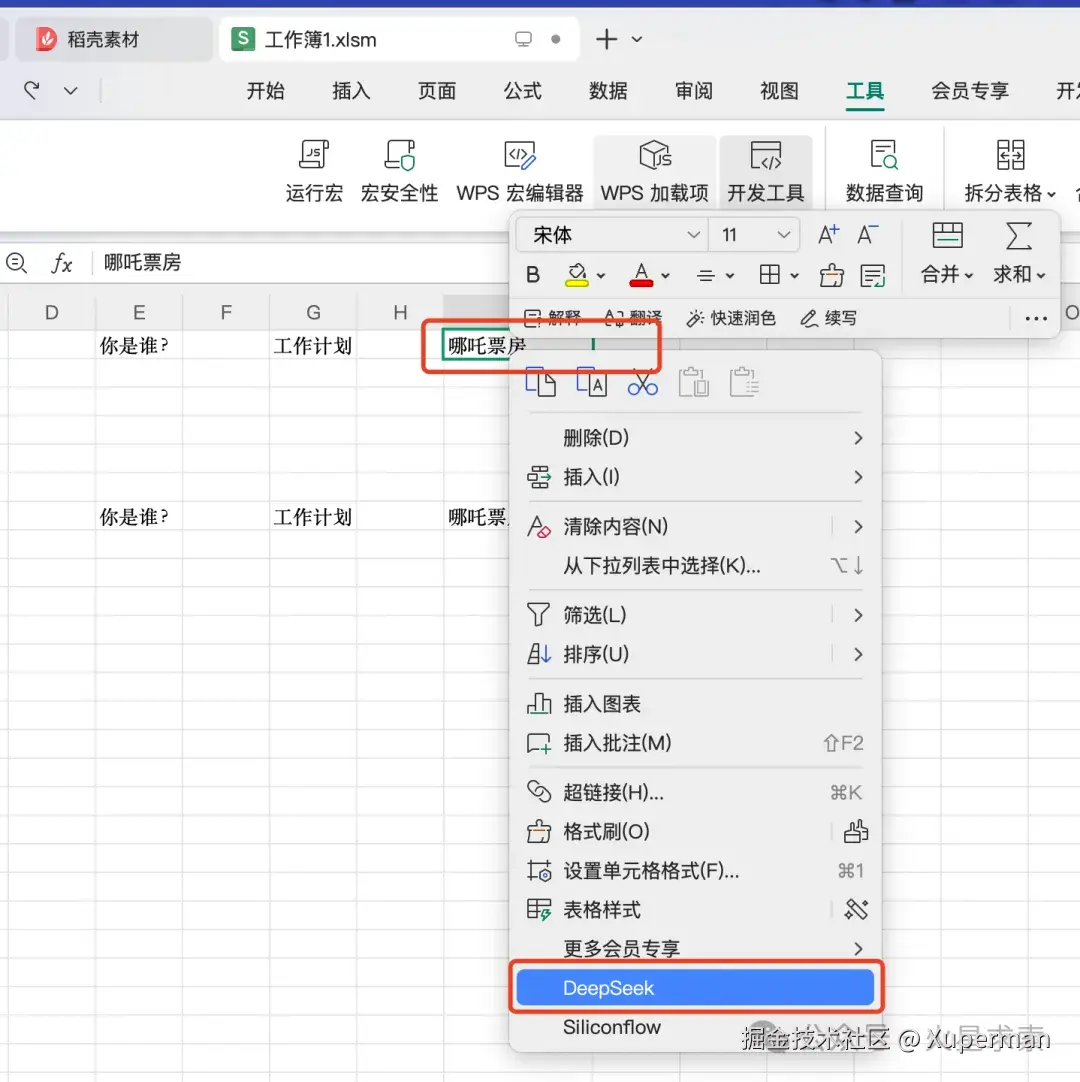
Task: Open the font name 宋体 combo box
Action: point(612,235)
